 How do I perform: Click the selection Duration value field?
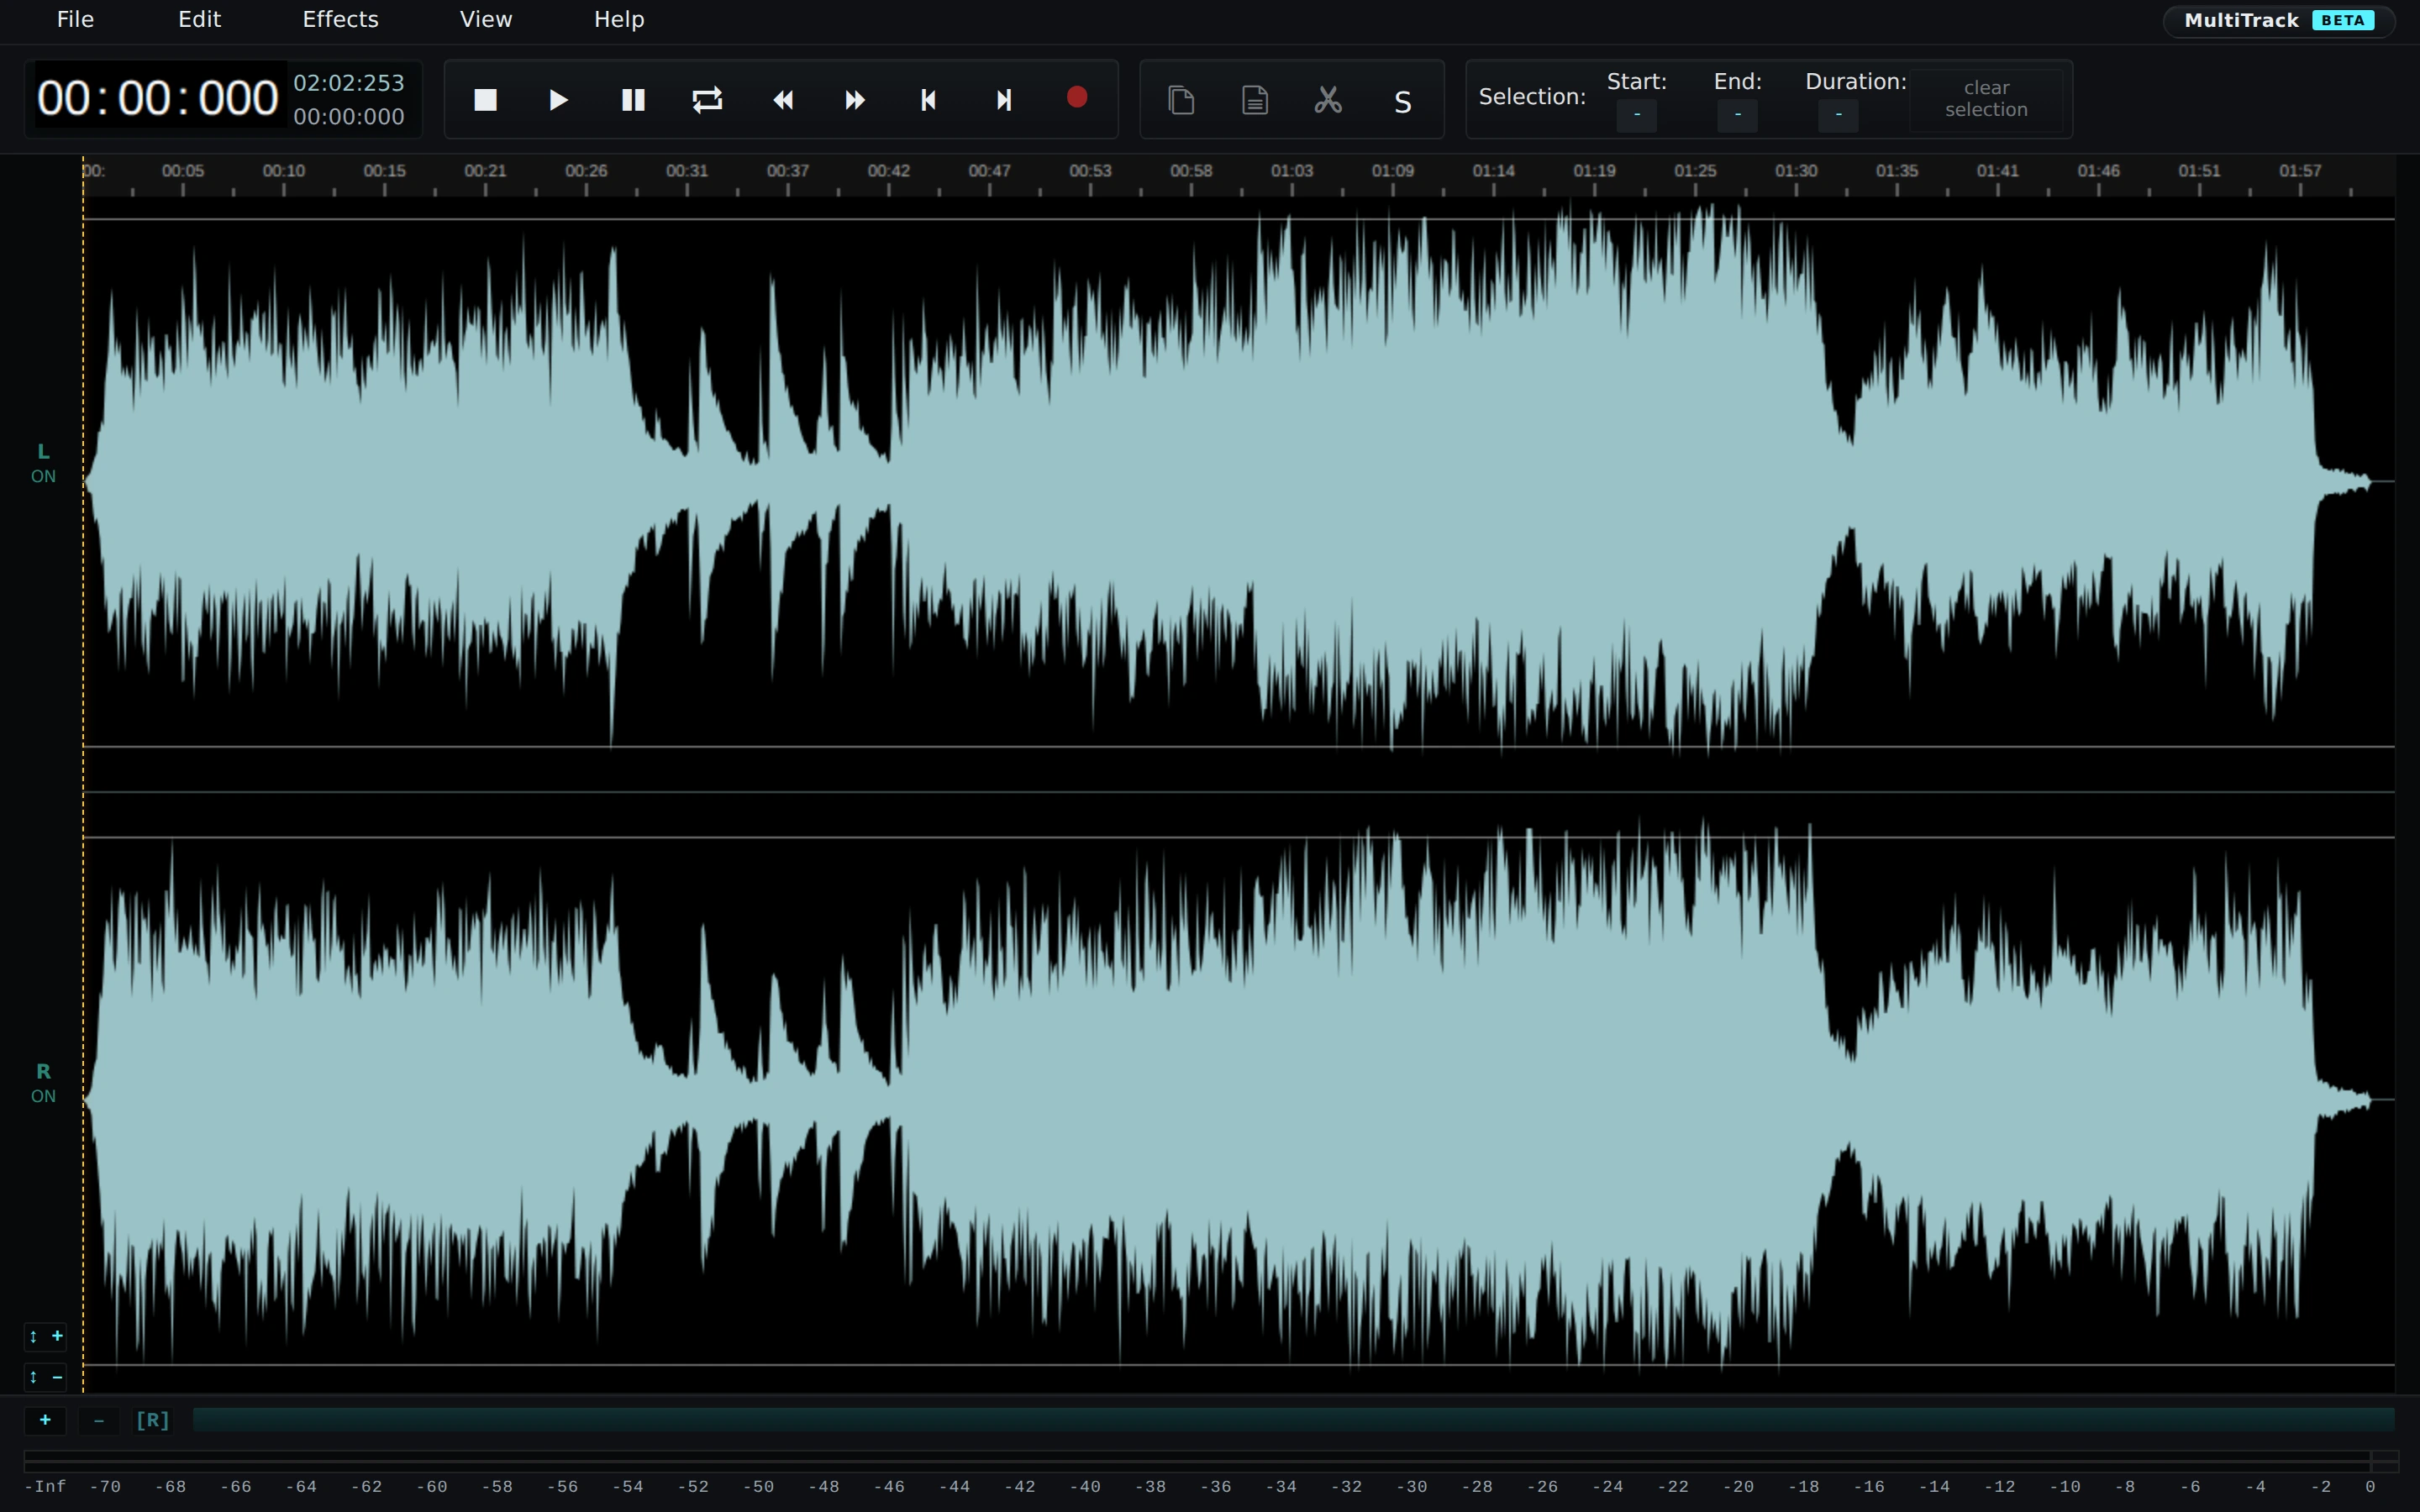[1838, 115]
